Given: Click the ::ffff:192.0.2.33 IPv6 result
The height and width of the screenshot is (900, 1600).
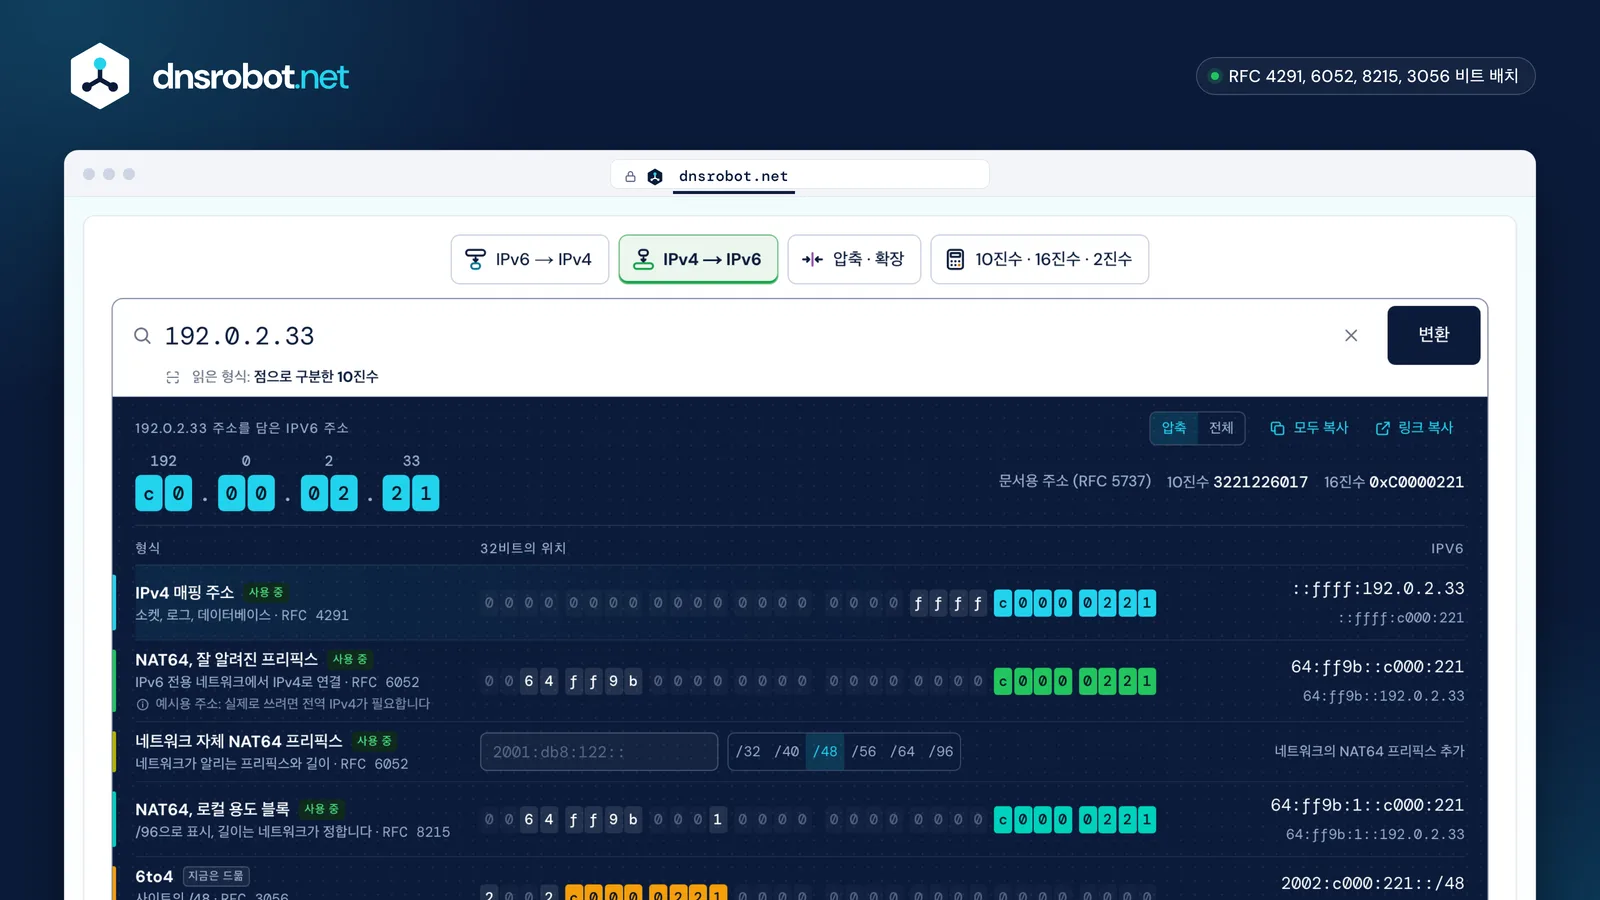Looking at the screenshot, I should coord(1378,589).
